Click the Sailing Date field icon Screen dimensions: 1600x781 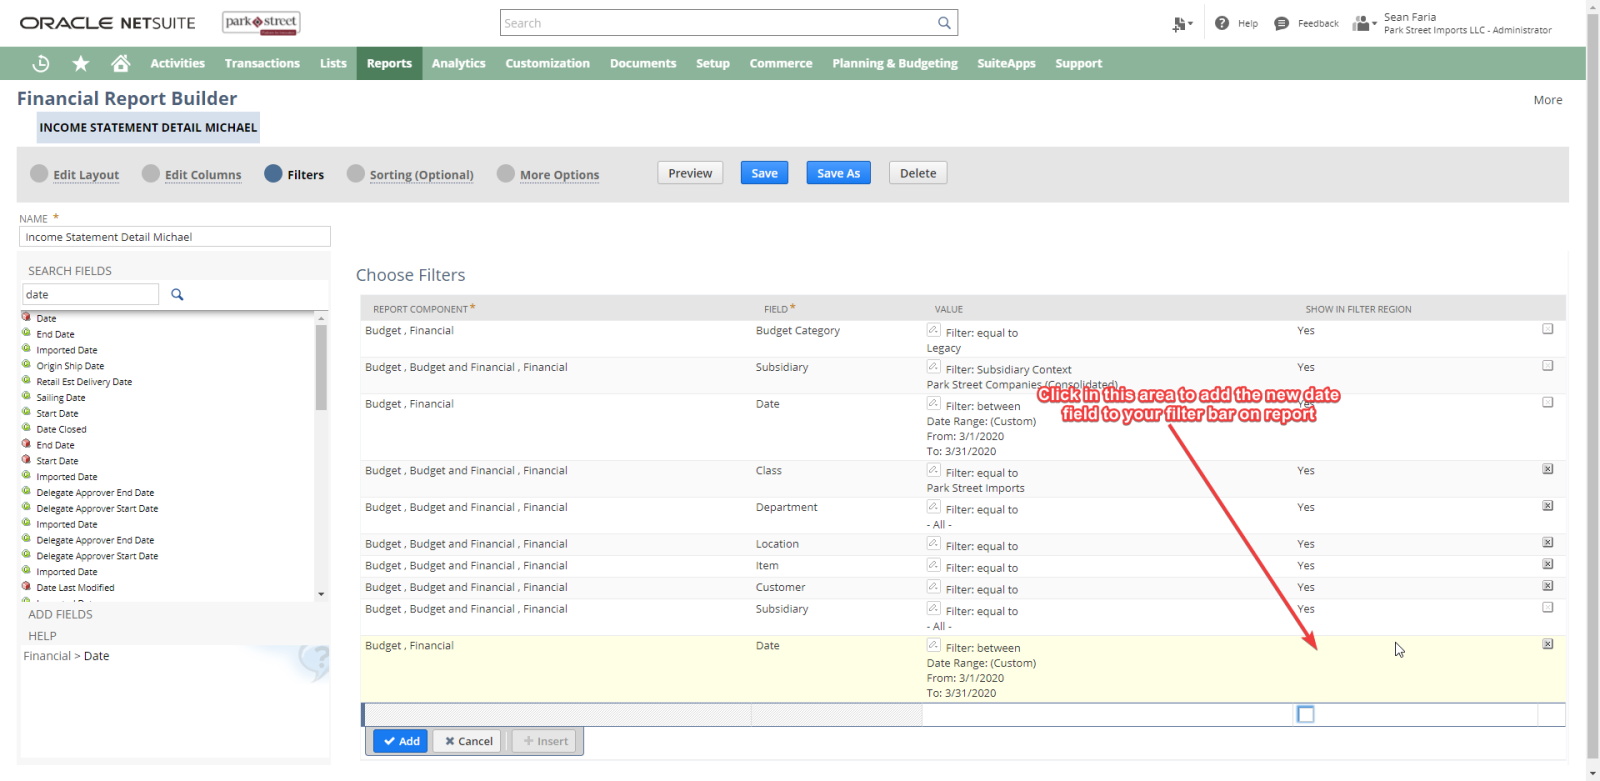27,396
